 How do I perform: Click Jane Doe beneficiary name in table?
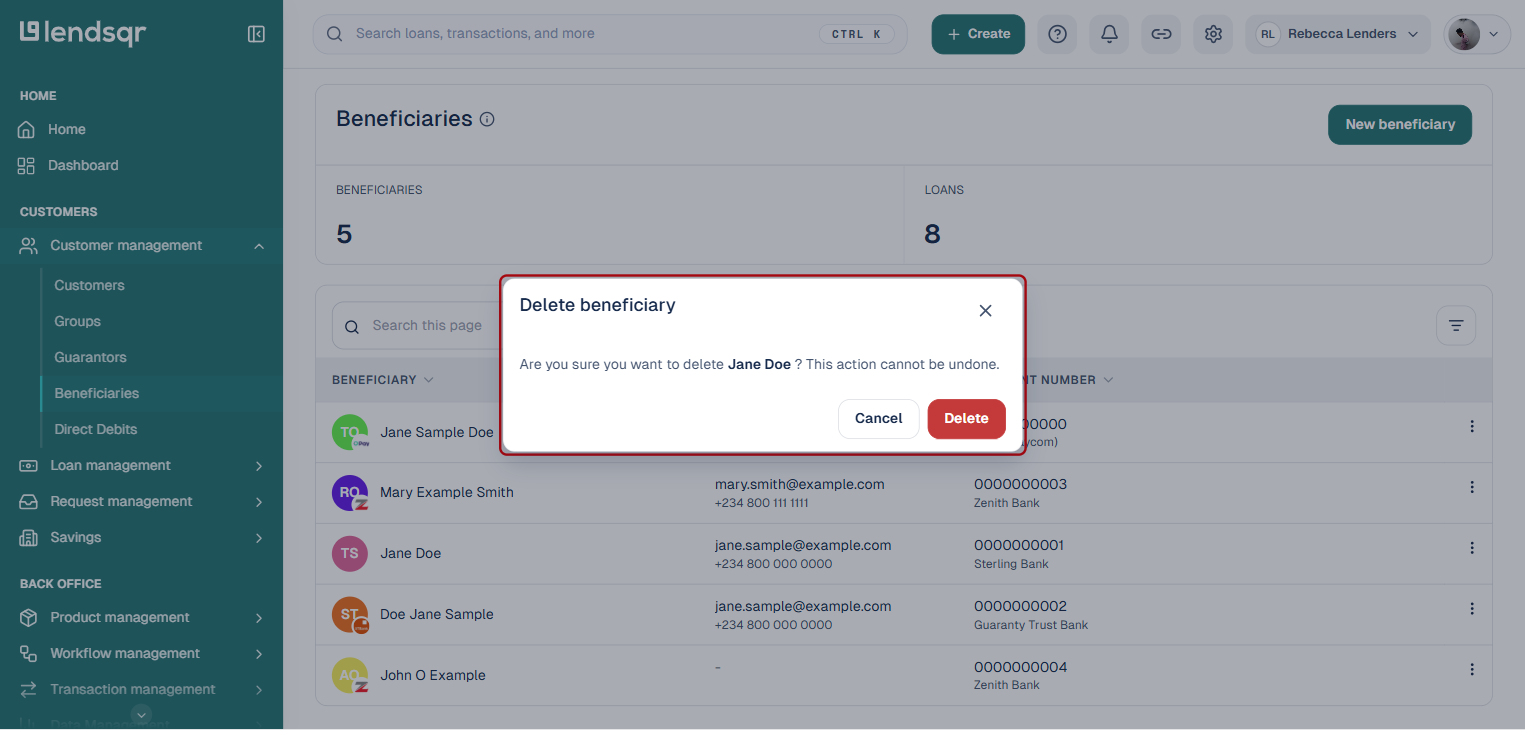(x=410, y=554)
